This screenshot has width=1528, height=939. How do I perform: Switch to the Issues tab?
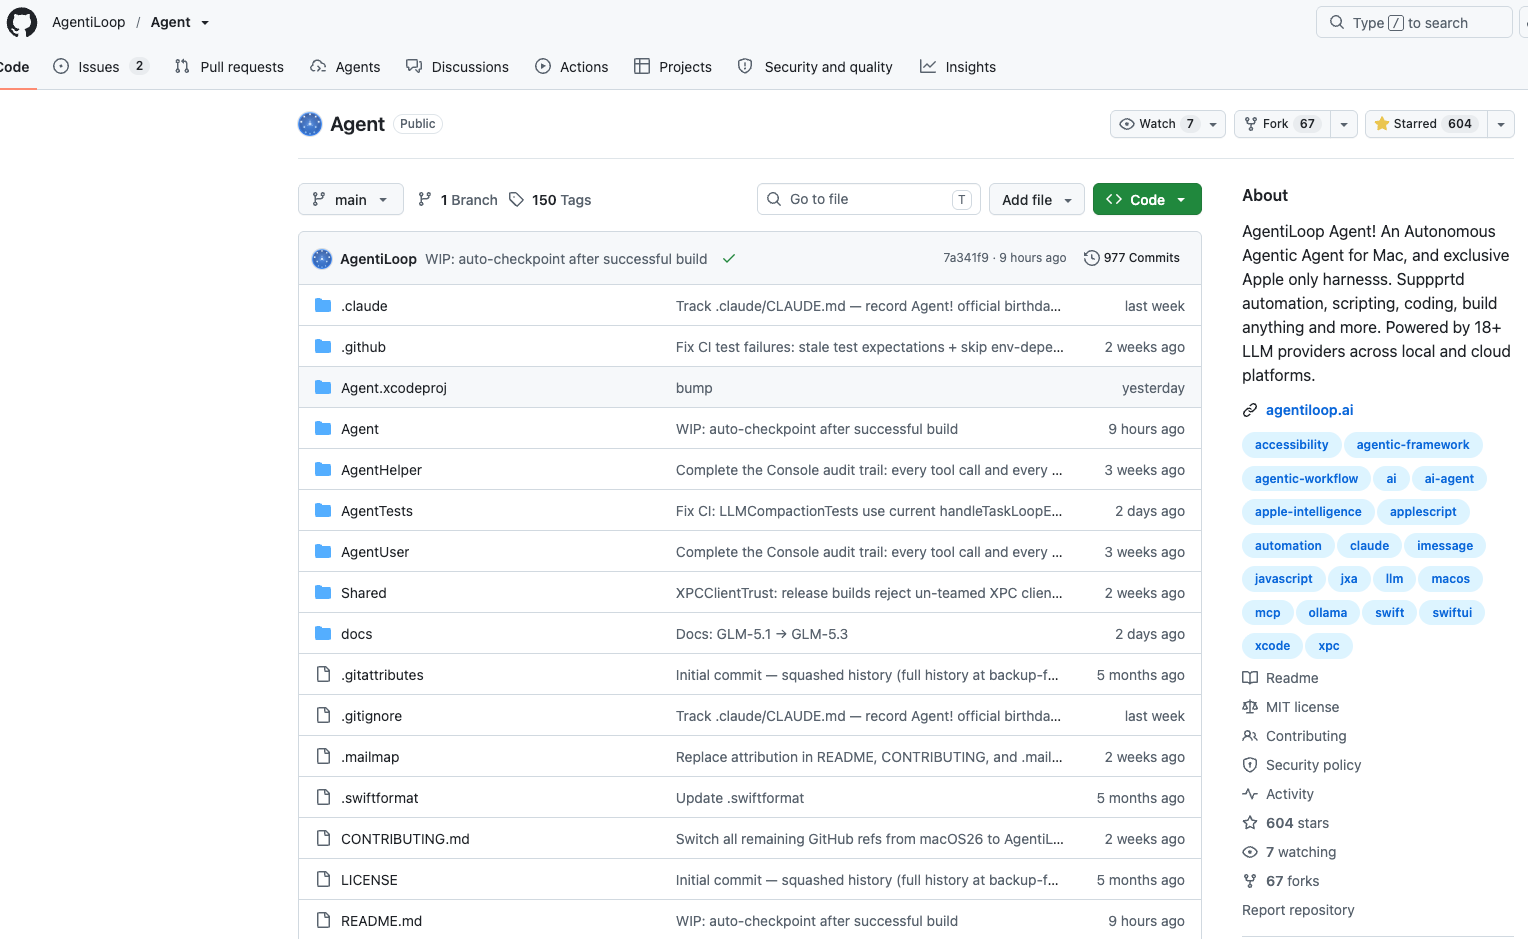(100, 67)
